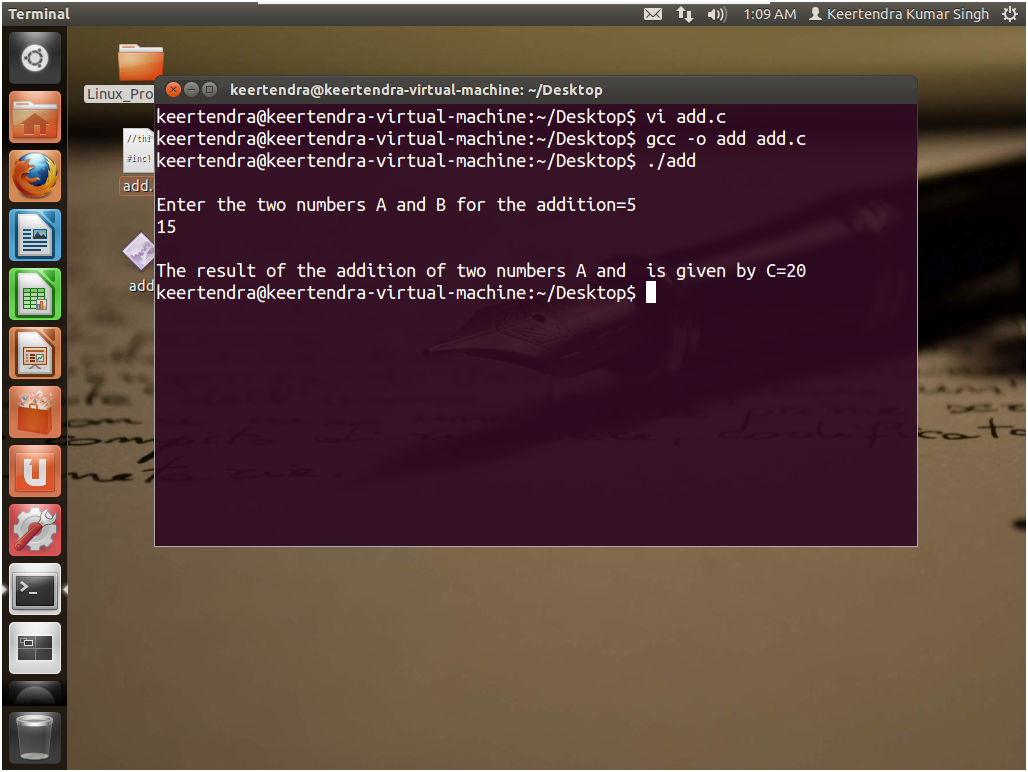
Task: Minimize the terminal window
Action: 191,90
